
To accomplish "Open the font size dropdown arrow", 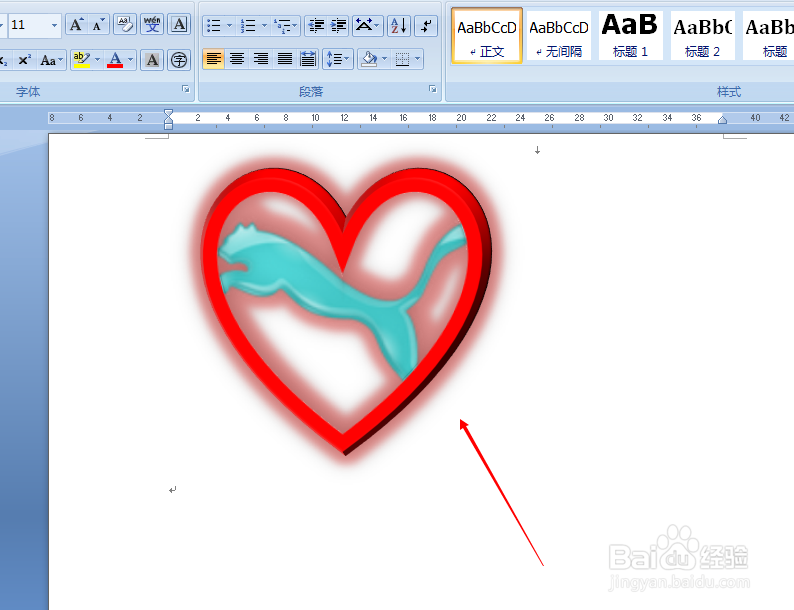I will tap(54, 25).
